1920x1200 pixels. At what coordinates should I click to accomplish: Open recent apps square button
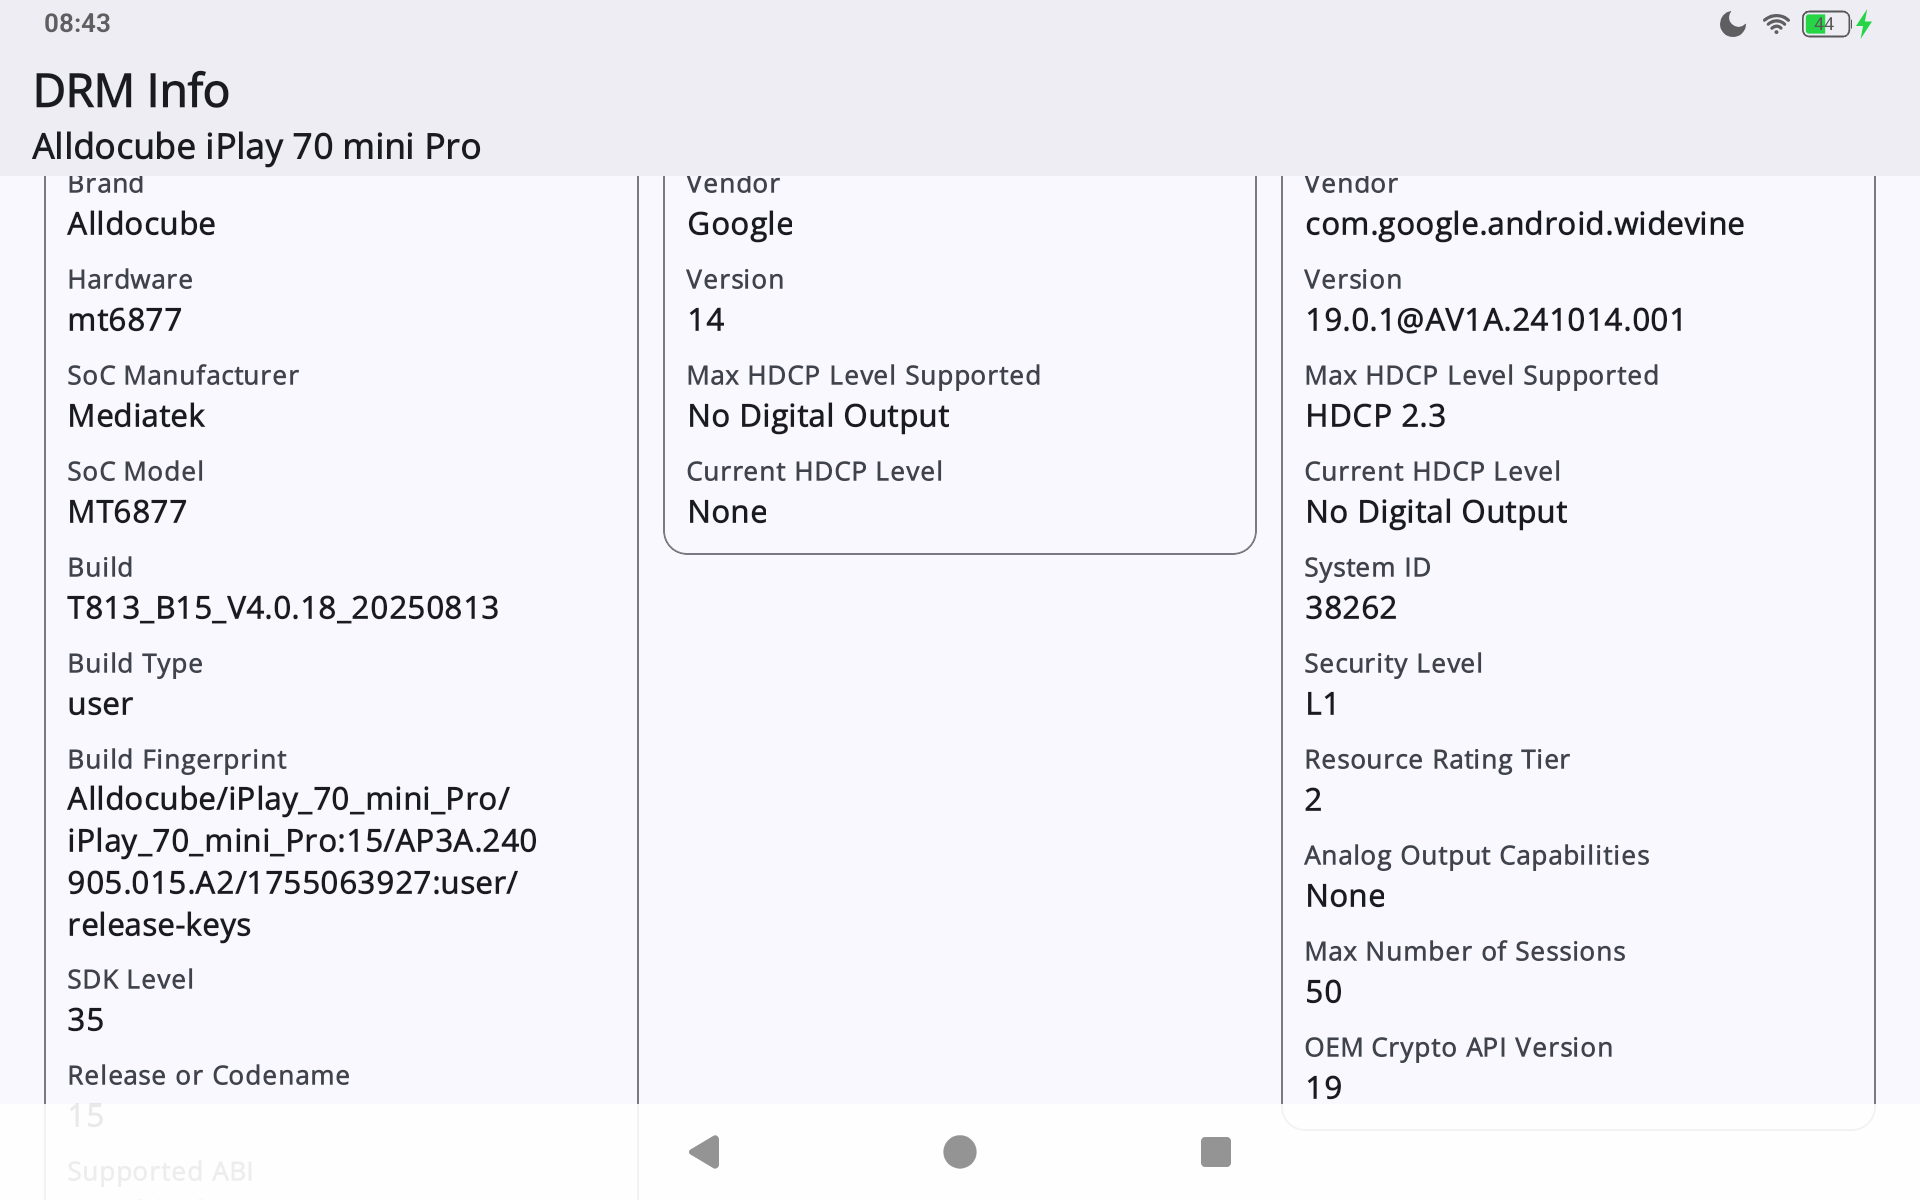click(1215, 1152)
